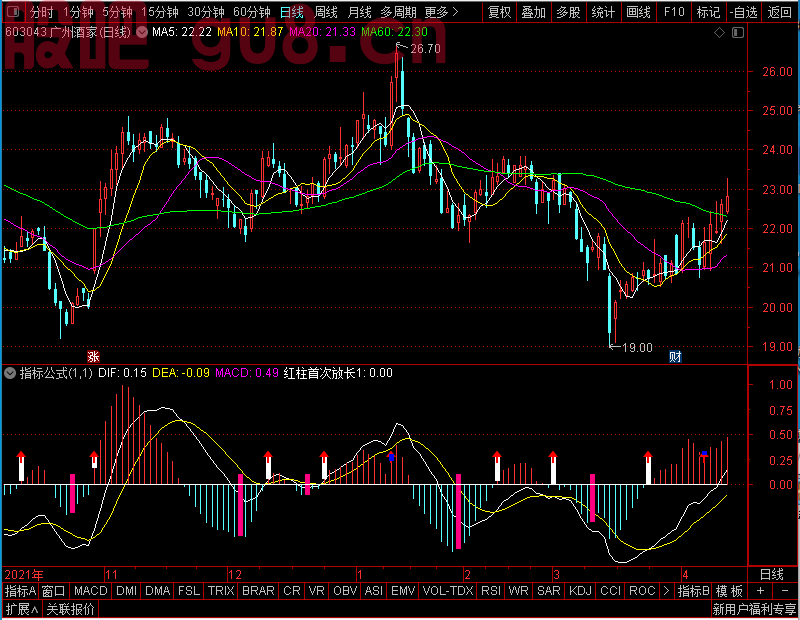Click the 张 marker below the candlesticks
This screenshot has width=800, height=620.
[93, 356]
